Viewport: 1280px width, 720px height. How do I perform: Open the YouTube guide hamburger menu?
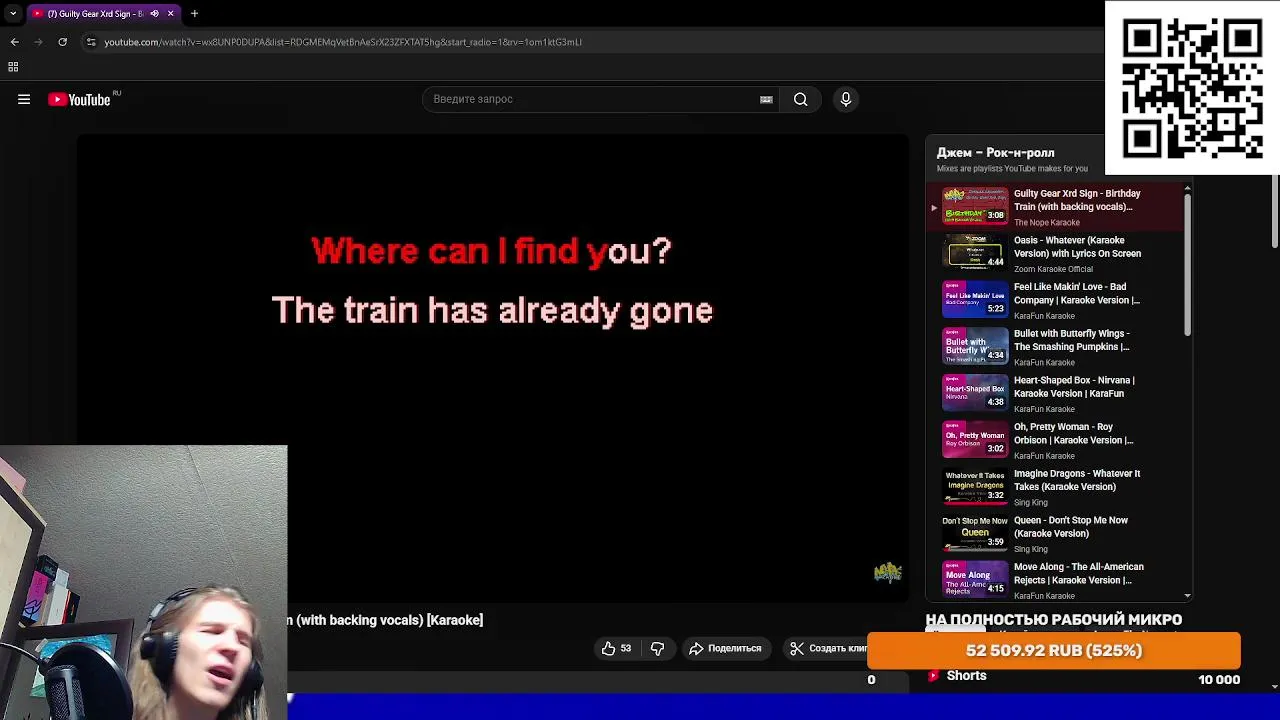(24, 99)
